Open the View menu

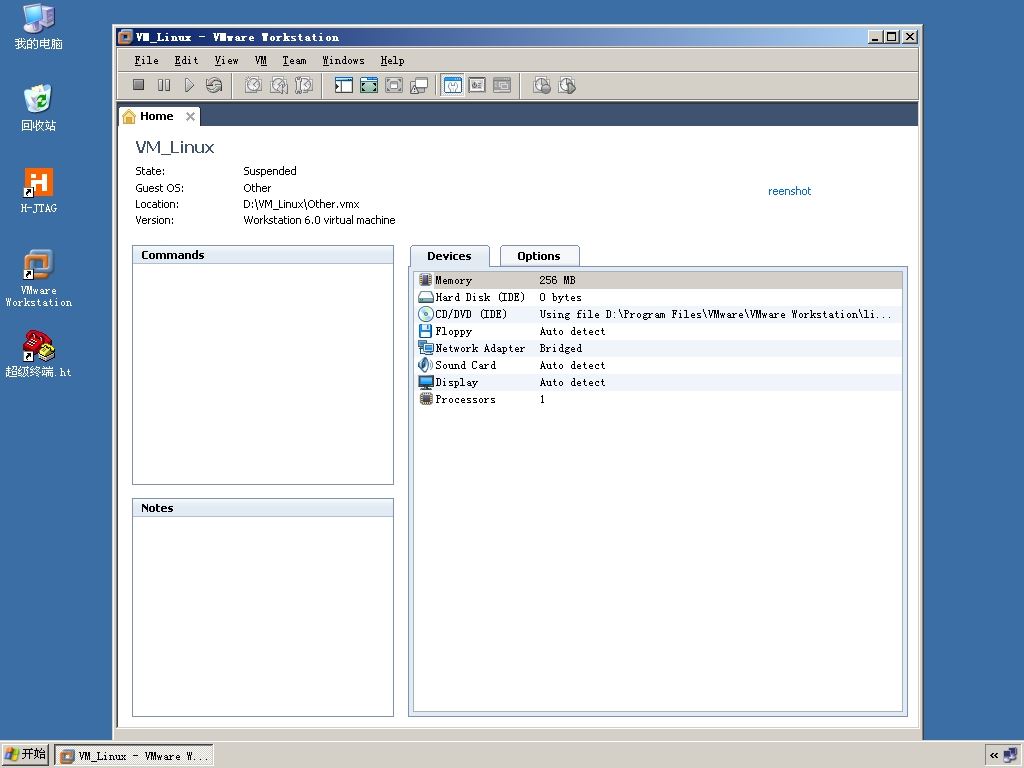(x=226, y=60)
